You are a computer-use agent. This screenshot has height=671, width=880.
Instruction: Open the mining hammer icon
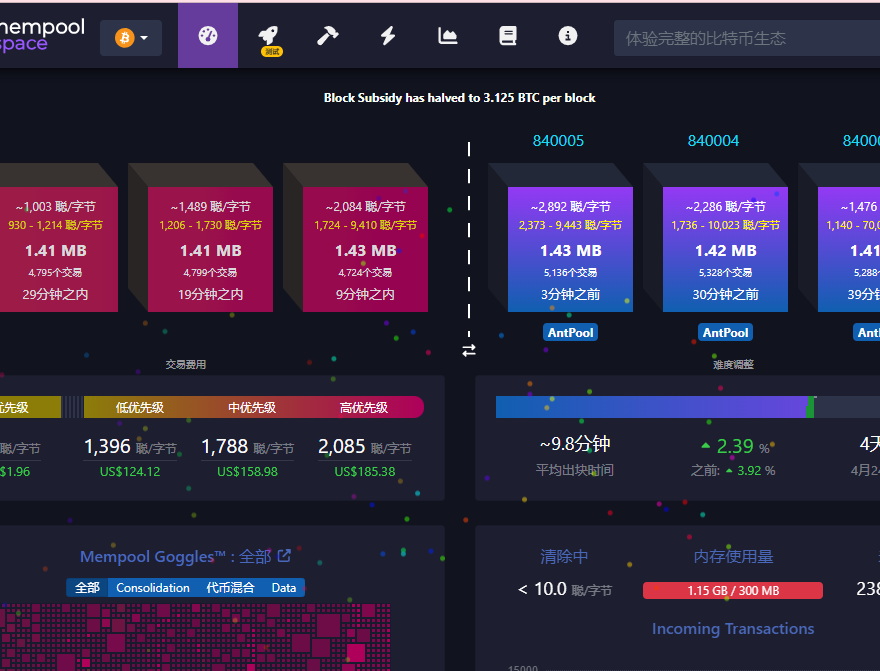click(328, 36)
